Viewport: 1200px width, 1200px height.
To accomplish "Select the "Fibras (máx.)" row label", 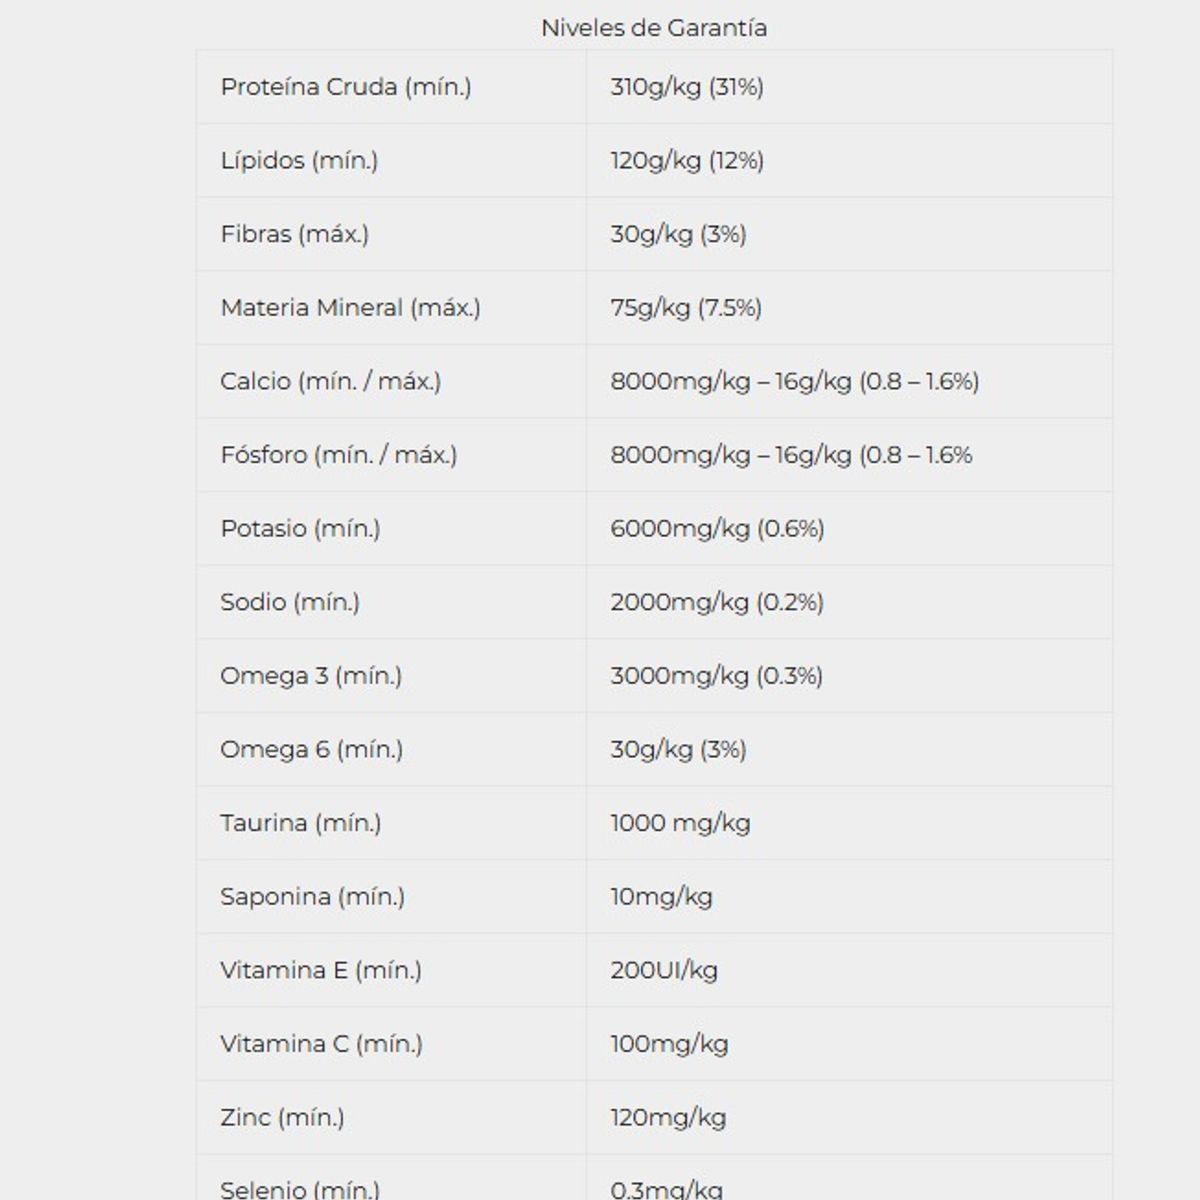I will [294, 234].
